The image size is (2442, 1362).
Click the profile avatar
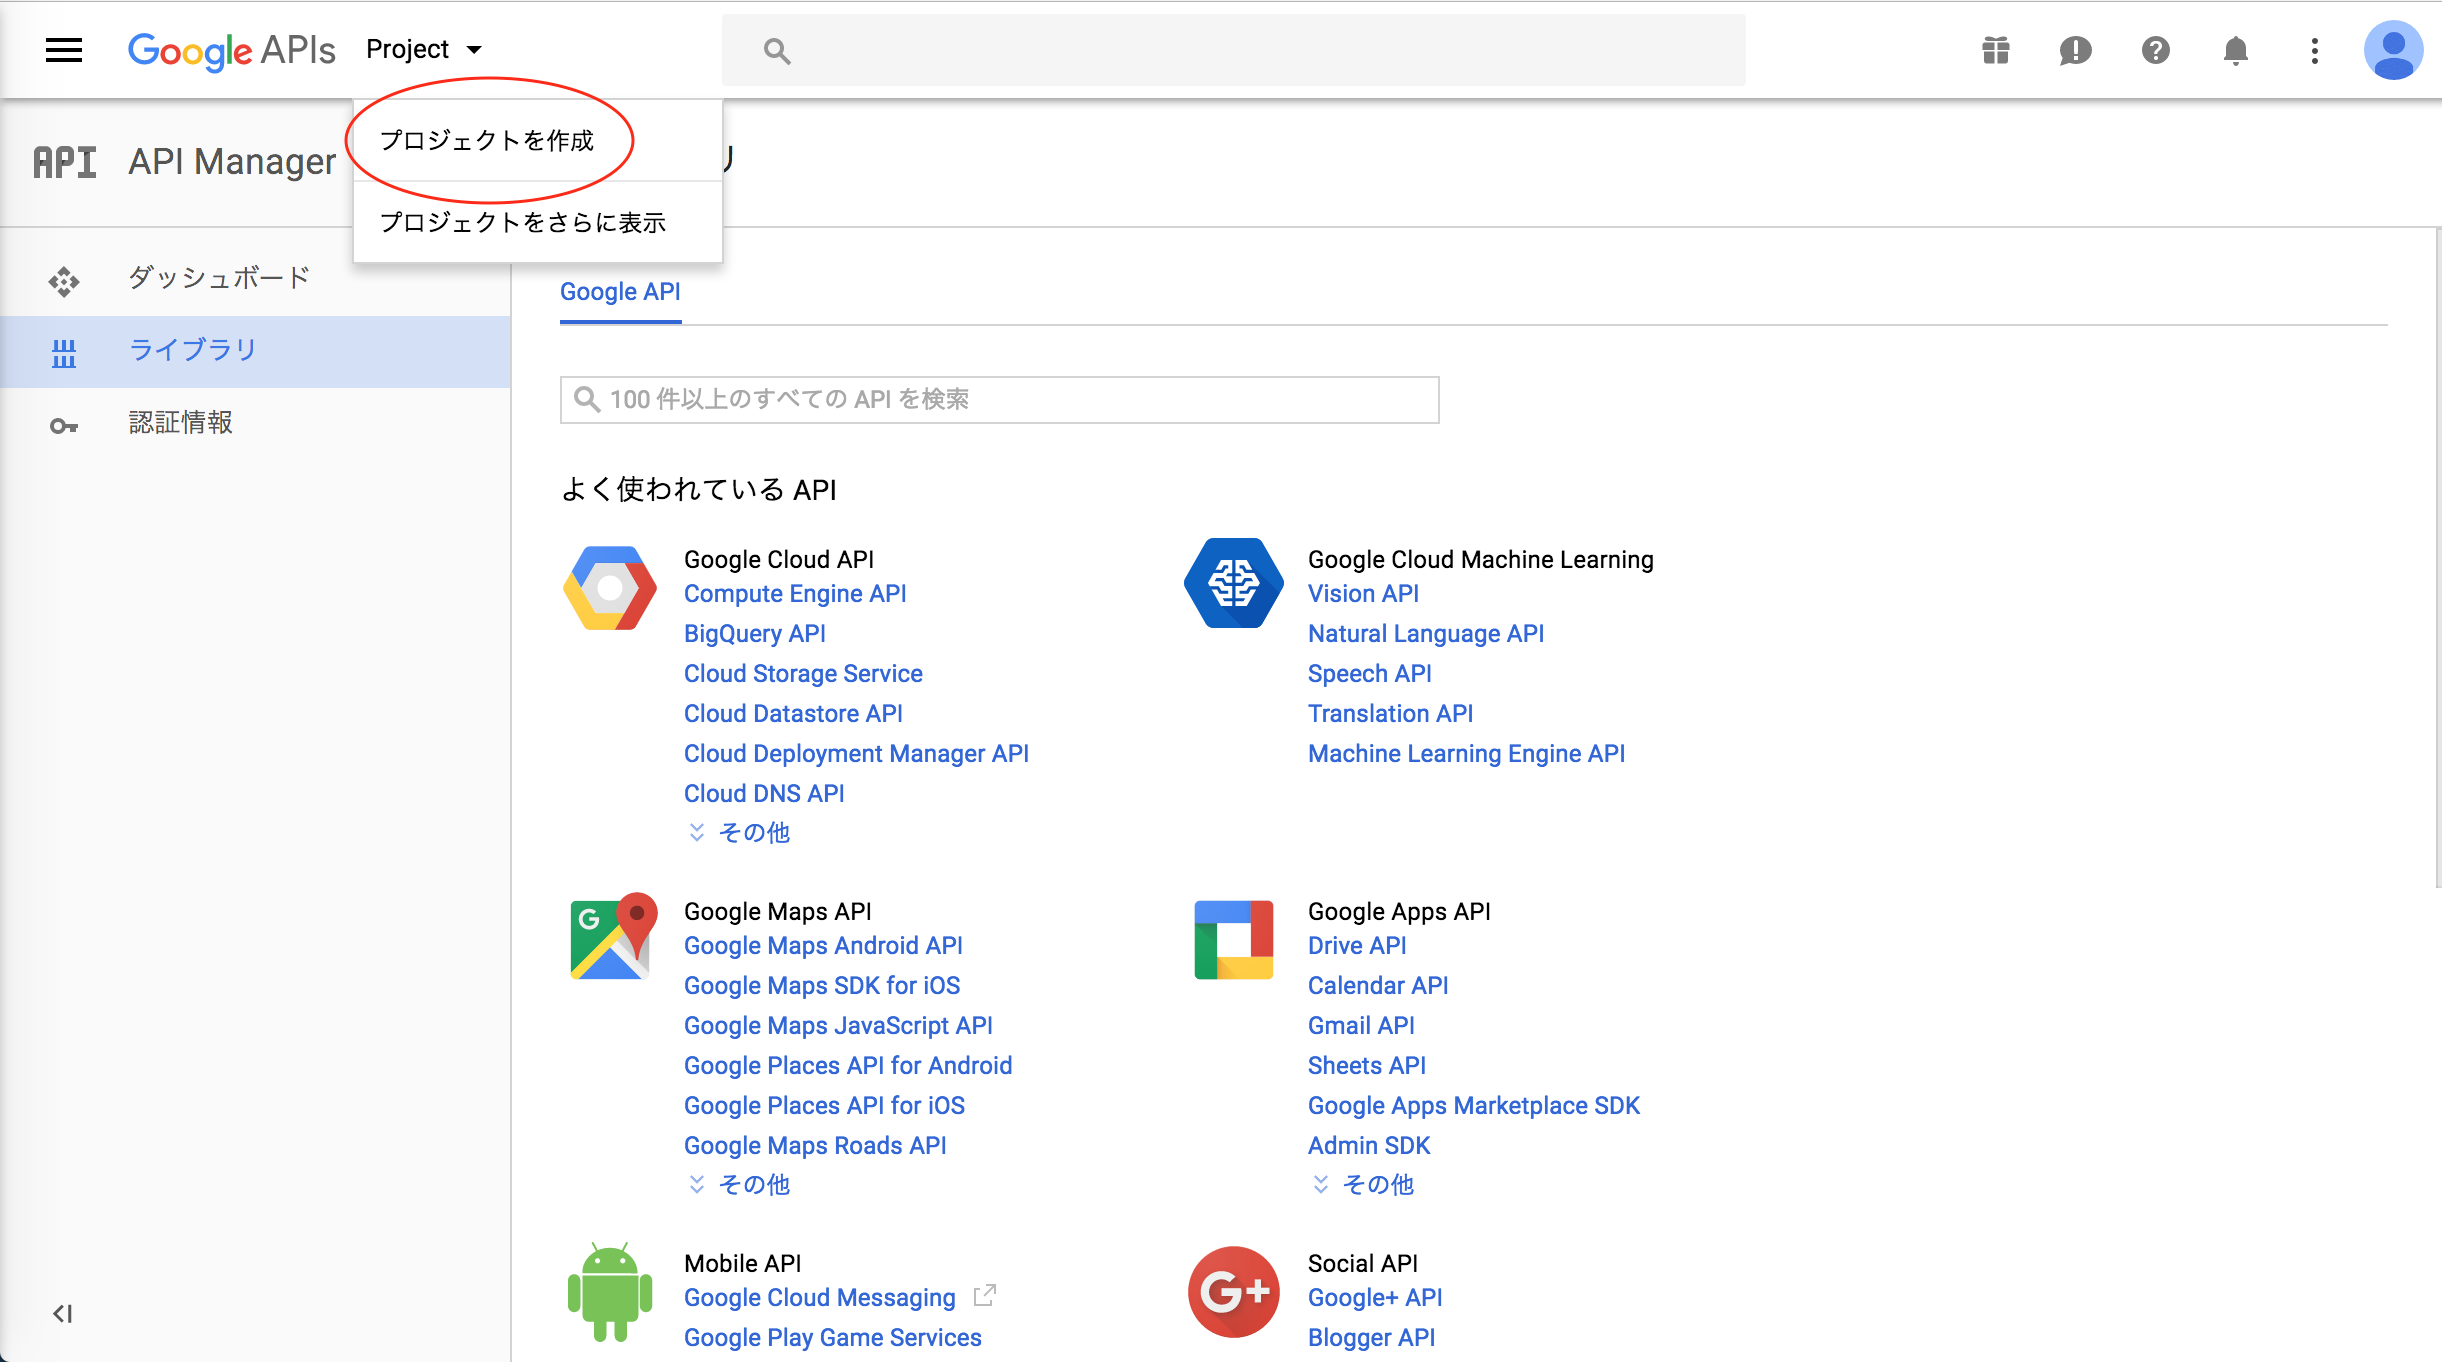(x=2393, y=50)
